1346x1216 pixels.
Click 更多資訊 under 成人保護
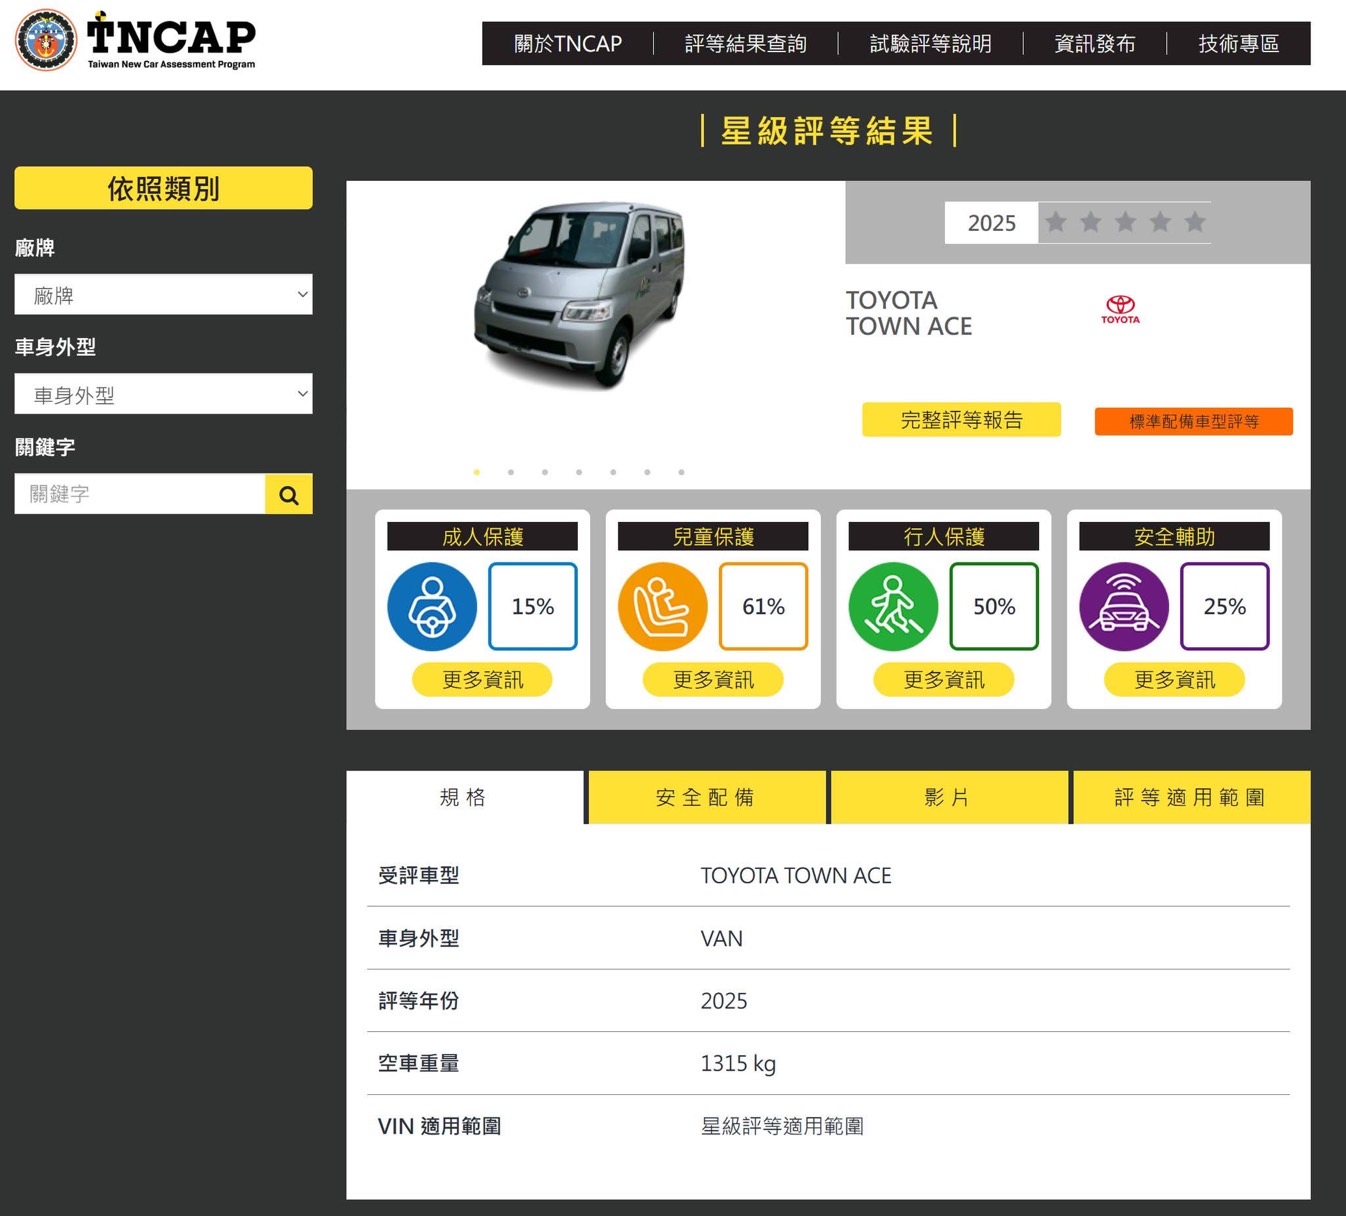[x=482, y=680]
